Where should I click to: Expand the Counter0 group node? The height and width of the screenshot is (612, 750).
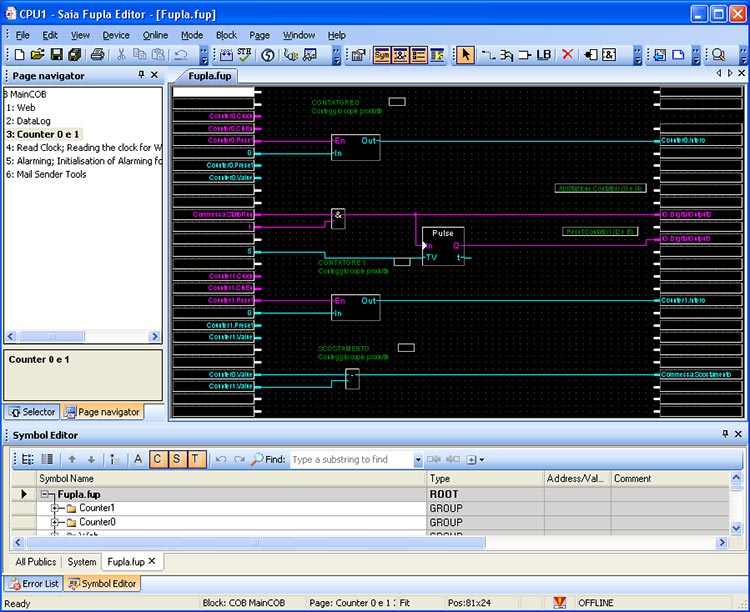(55, 522)
